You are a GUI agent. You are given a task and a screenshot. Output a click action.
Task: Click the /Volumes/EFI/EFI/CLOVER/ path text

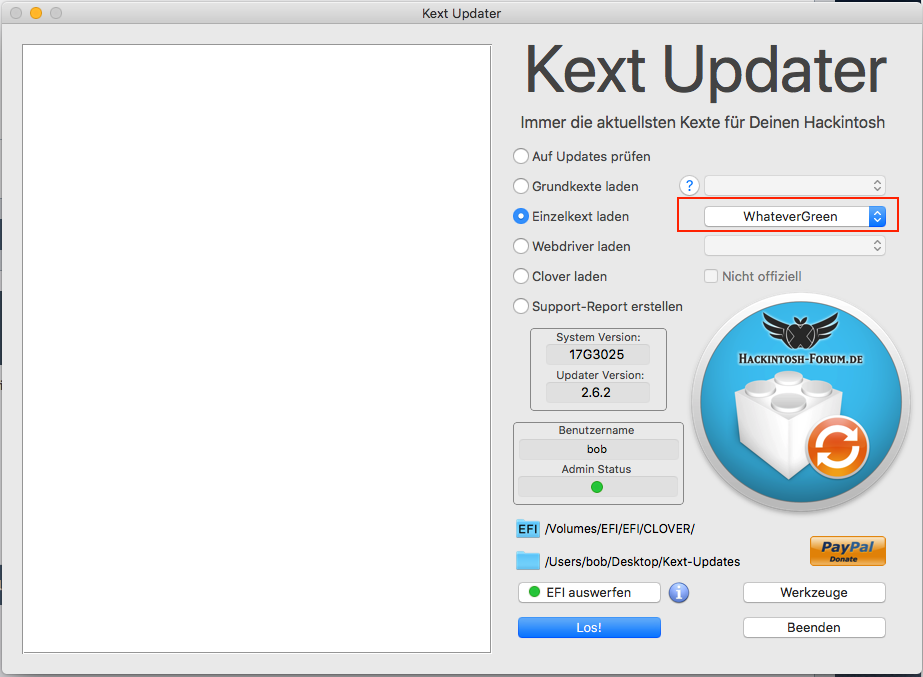click(620, 529)
